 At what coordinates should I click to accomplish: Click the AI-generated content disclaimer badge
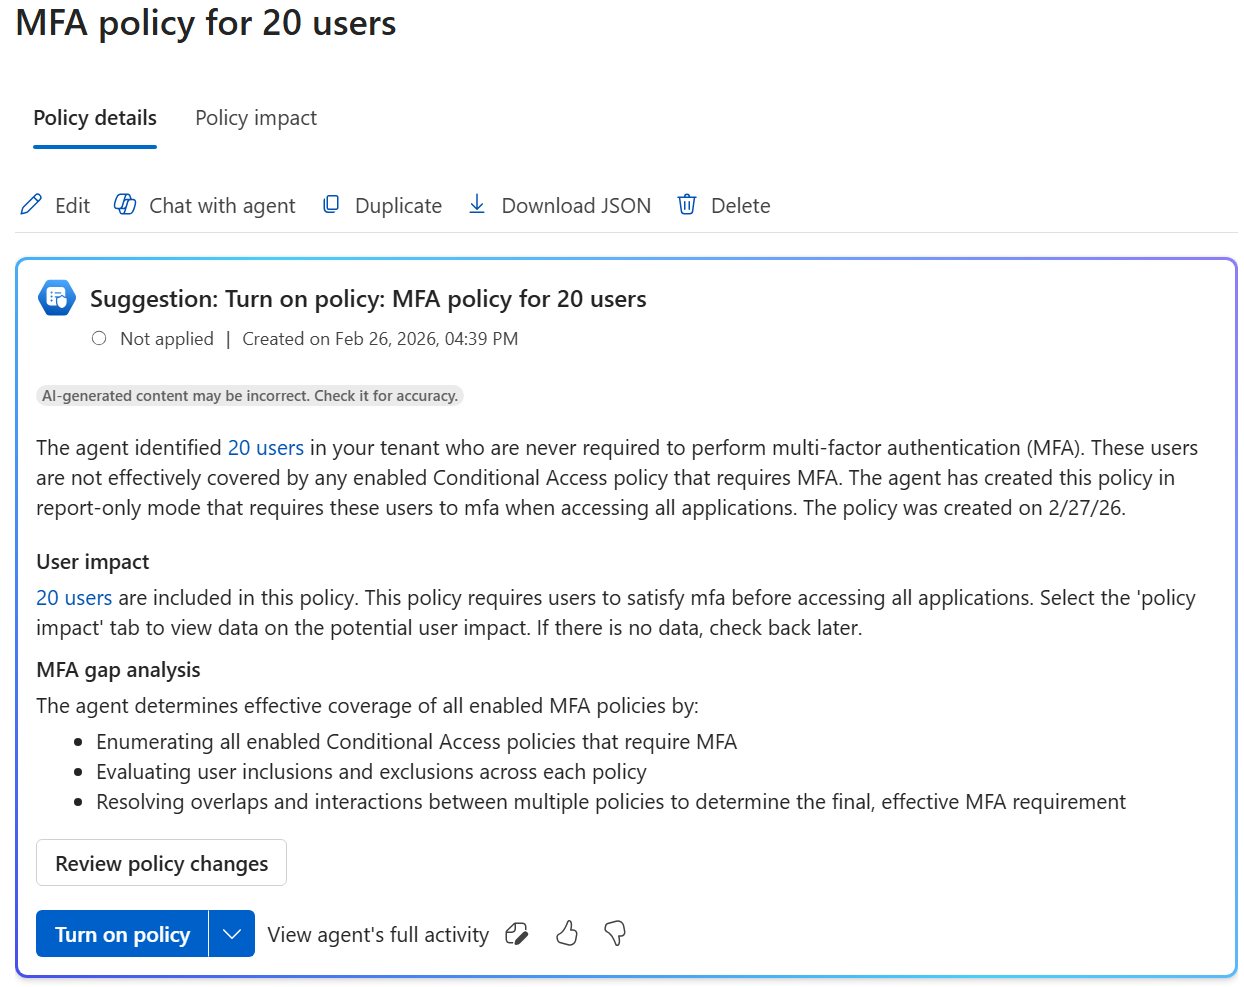[250, 396]
